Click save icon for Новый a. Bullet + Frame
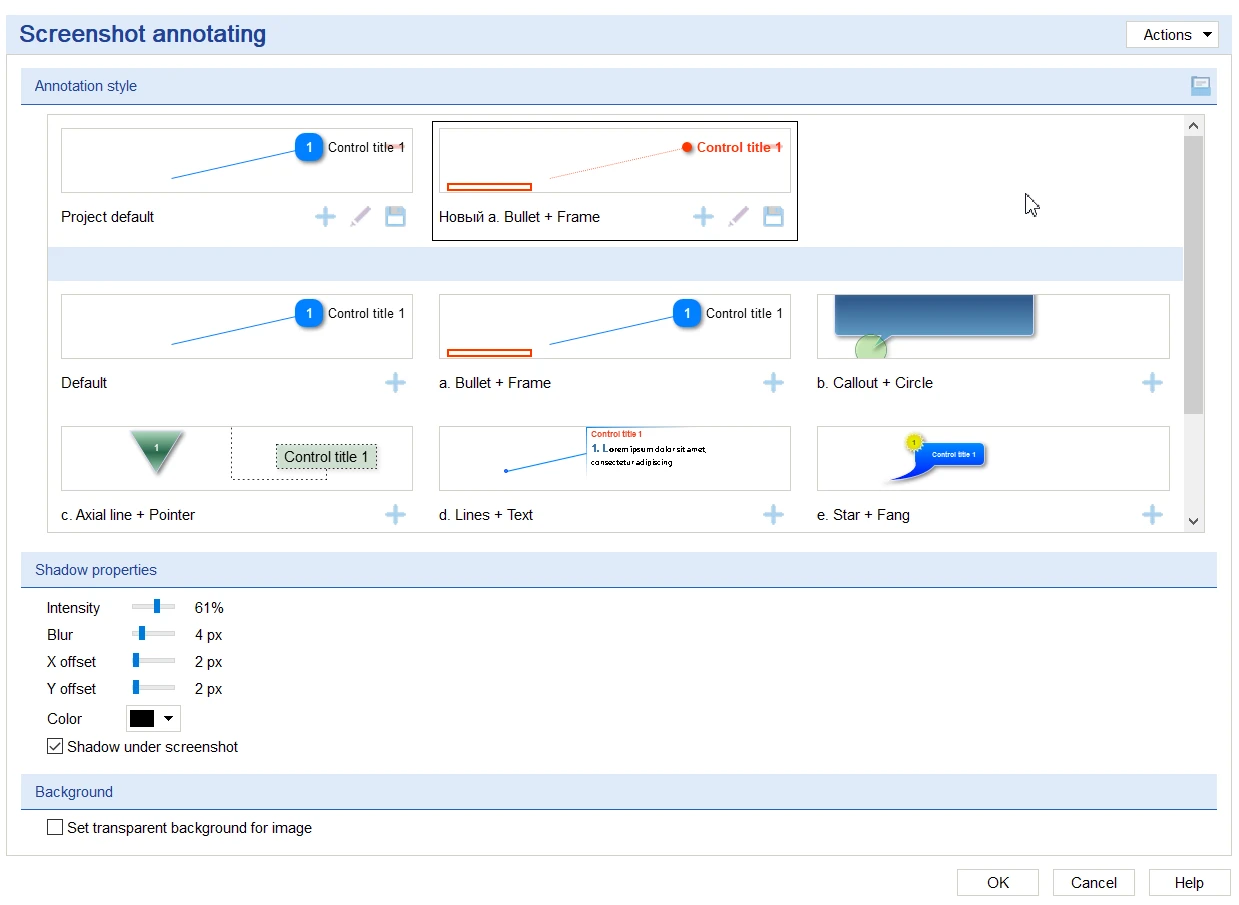 coord(773,216)
